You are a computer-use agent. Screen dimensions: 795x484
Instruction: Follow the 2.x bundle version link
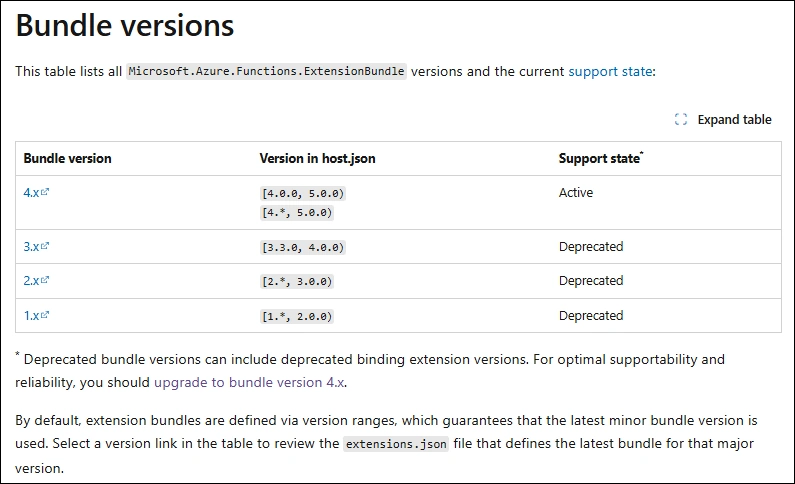31,281
